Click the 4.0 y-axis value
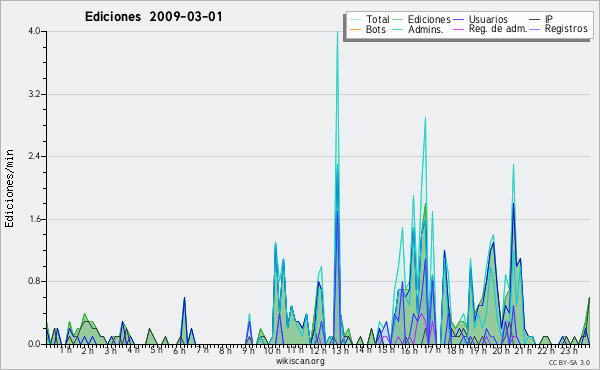600x370 pixels. pos(34,31)
